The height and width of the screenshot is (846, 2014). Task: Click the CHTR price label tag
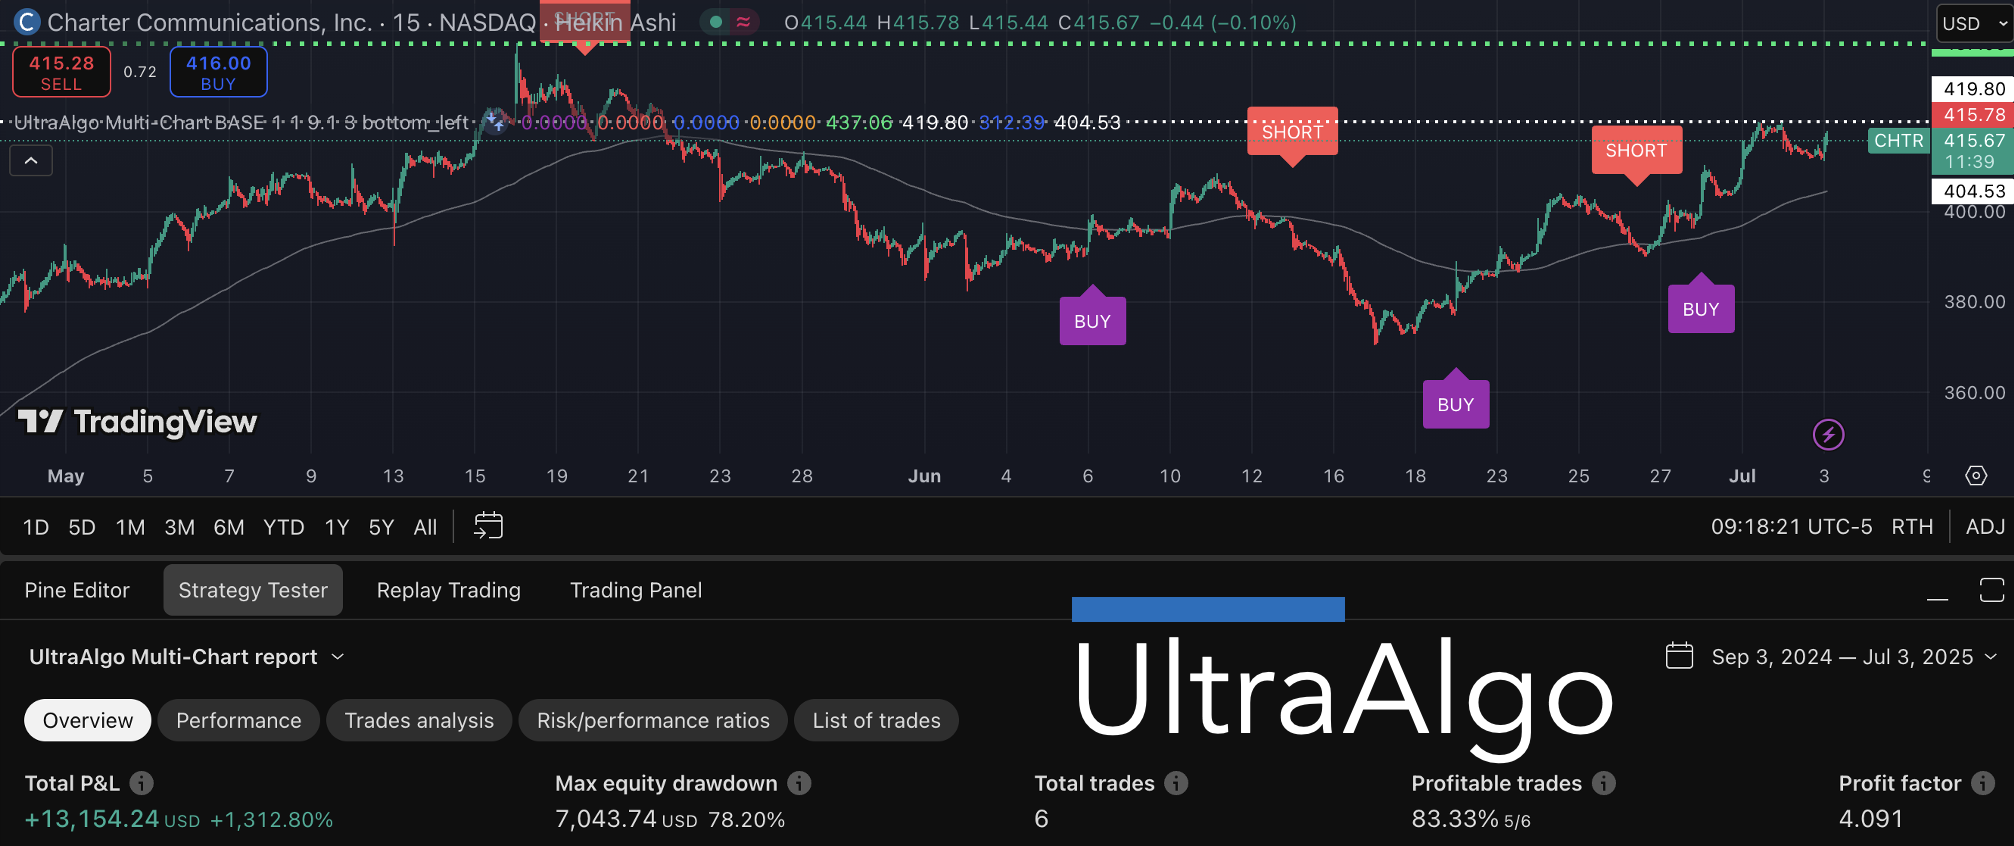click(1898, 141)
